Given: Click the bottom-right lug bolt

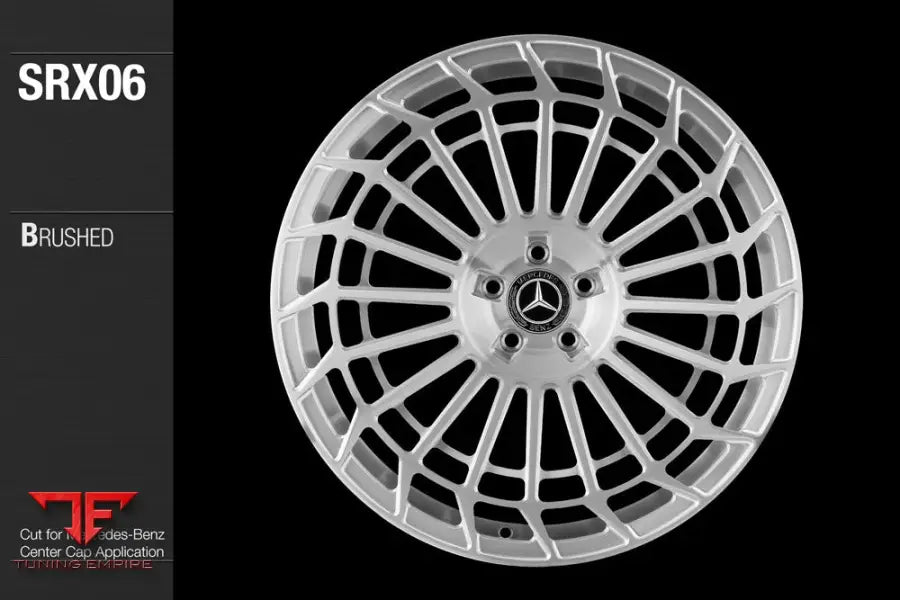Looking at the screenshot, I should coord(567,339).
